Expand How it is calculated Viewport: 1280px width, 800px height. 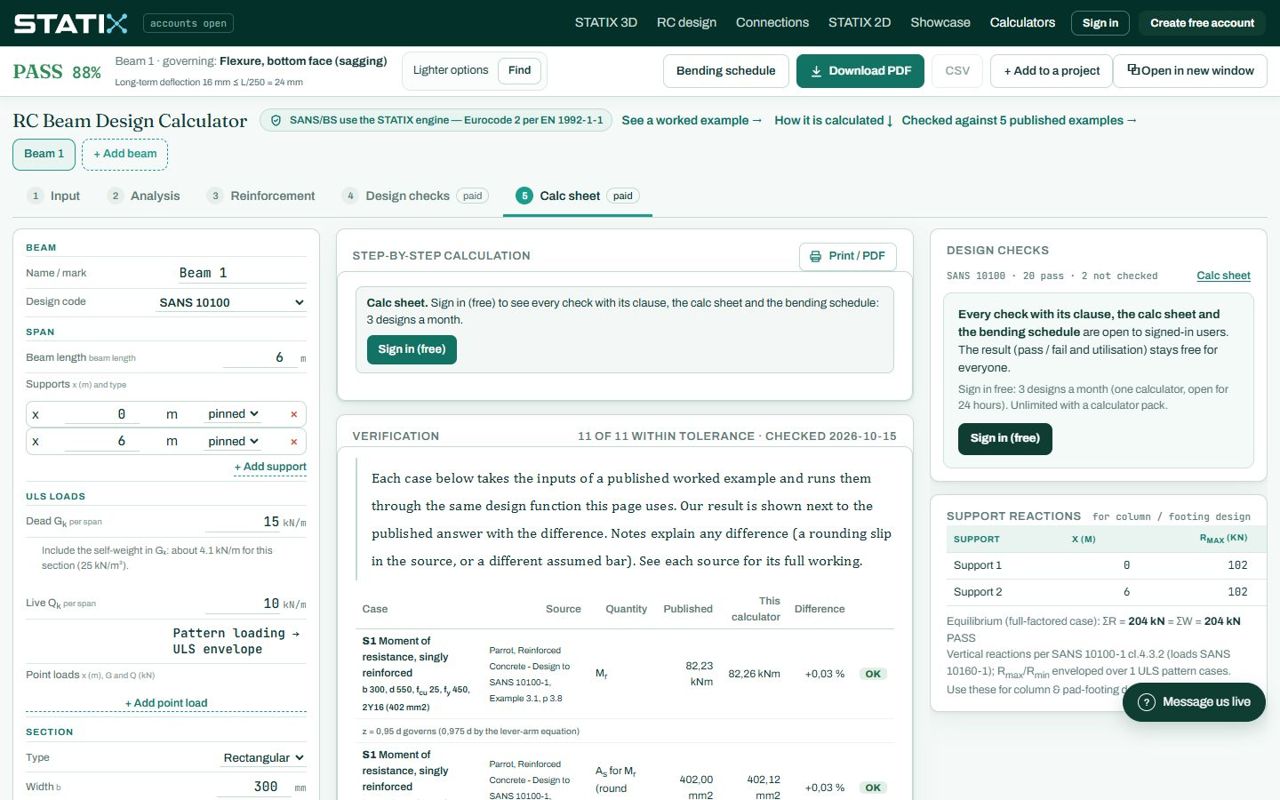coord(834,120)
